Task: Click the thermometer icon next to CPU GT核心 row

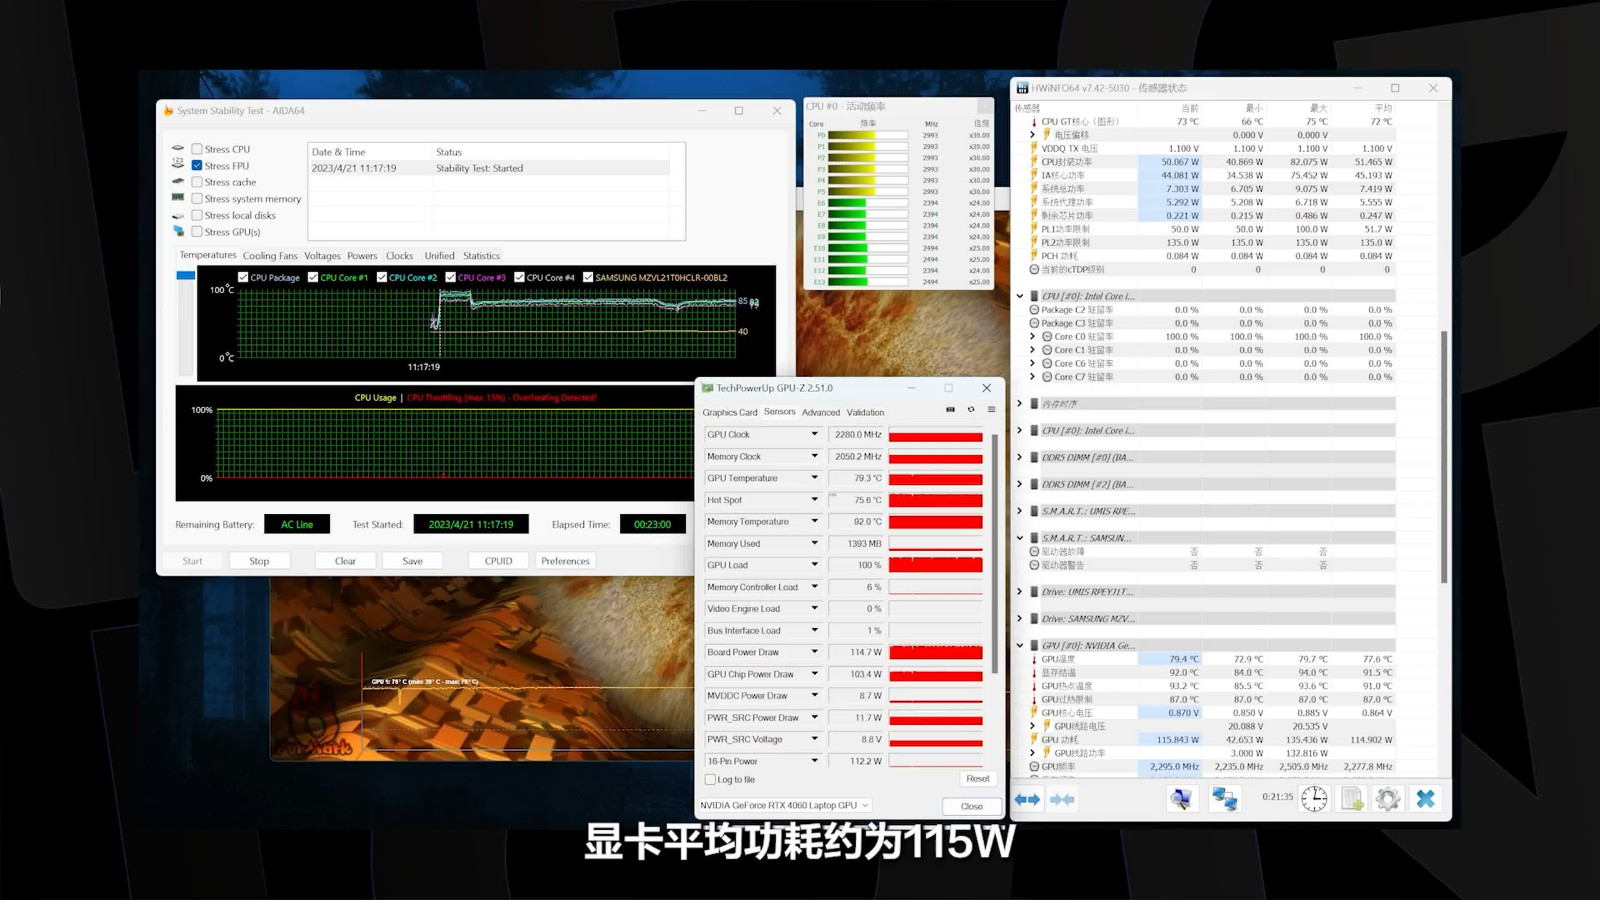Action: point(1035,121)
